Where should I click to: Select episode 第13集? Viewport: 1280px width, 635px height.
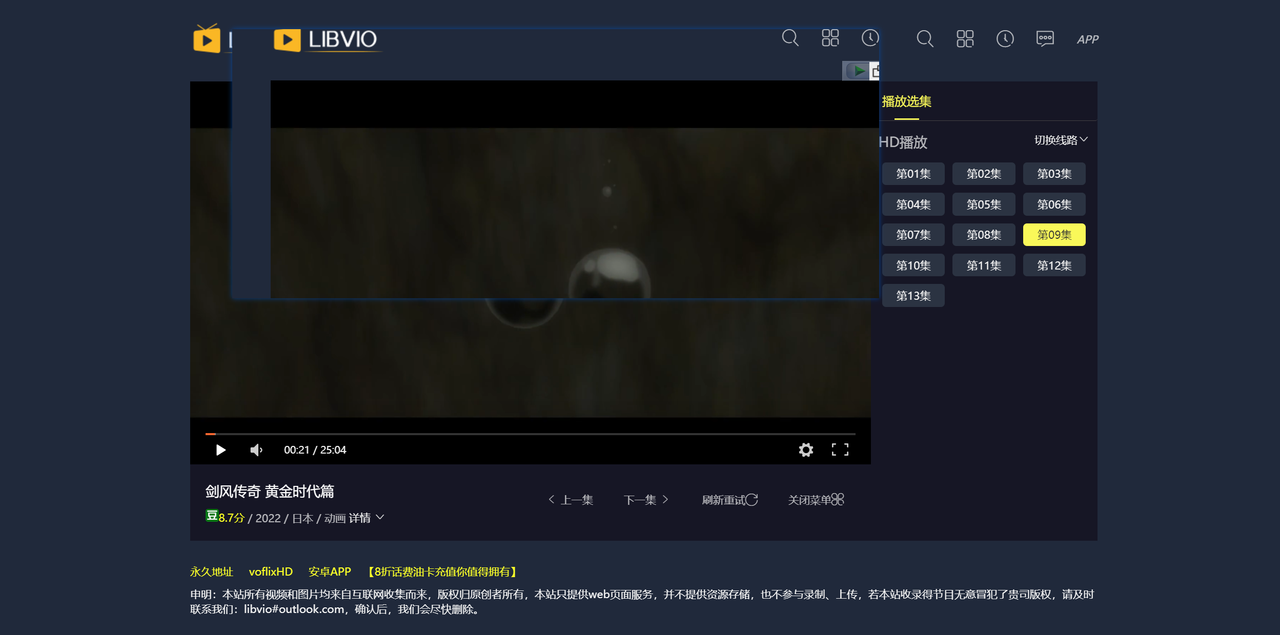click(913, 296)
